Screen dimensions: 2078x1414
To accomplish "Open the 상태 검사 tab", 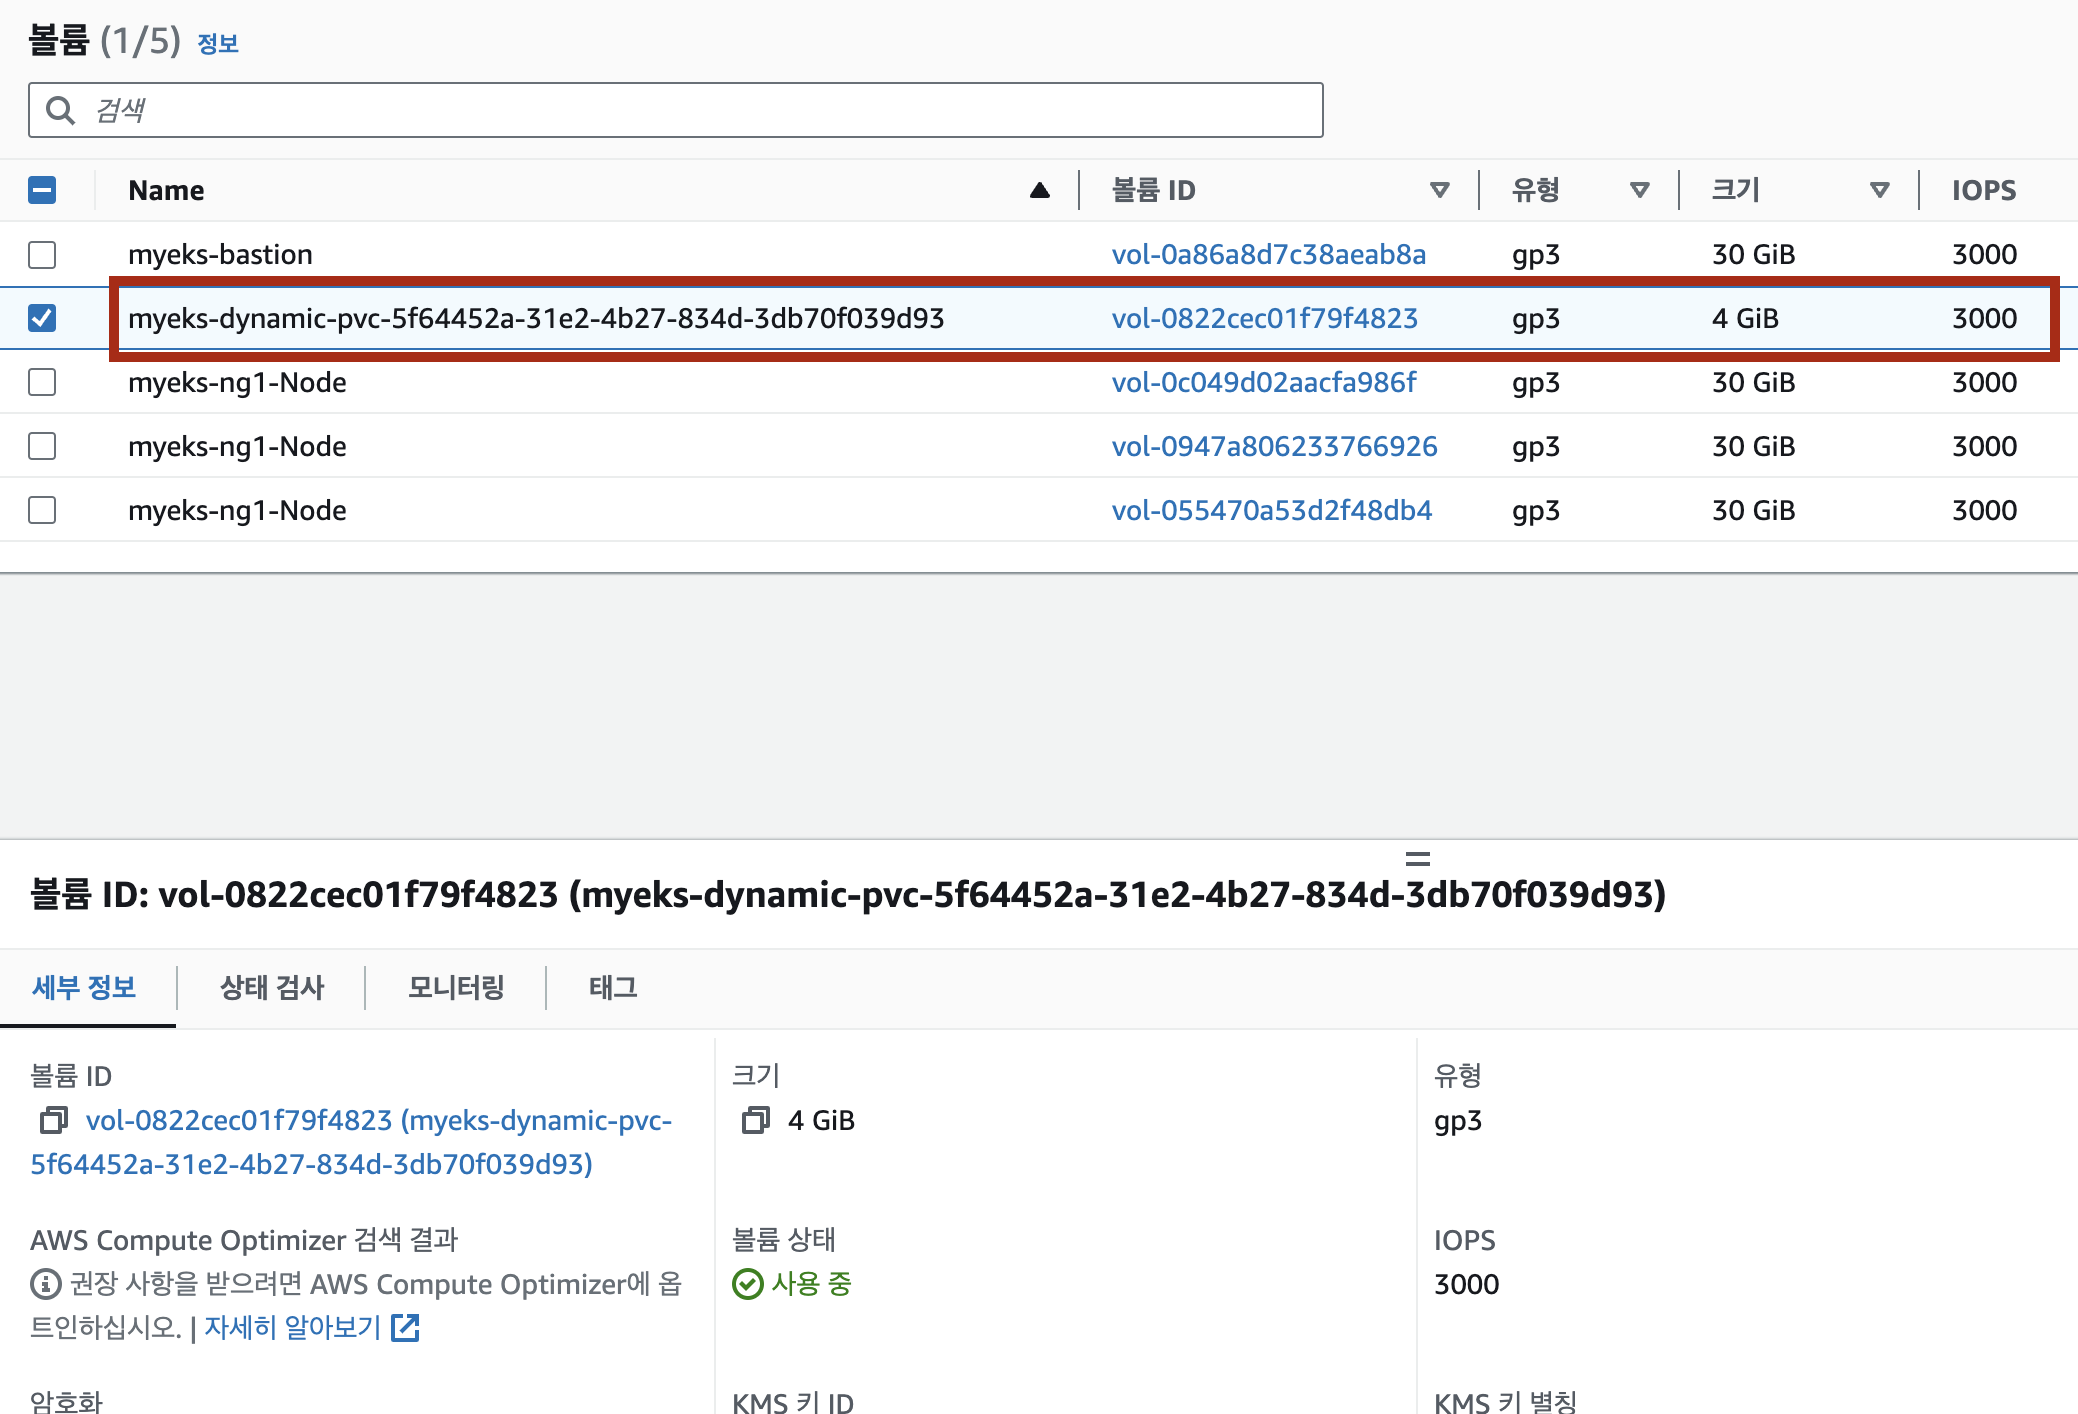I will [x=272, y=988].
